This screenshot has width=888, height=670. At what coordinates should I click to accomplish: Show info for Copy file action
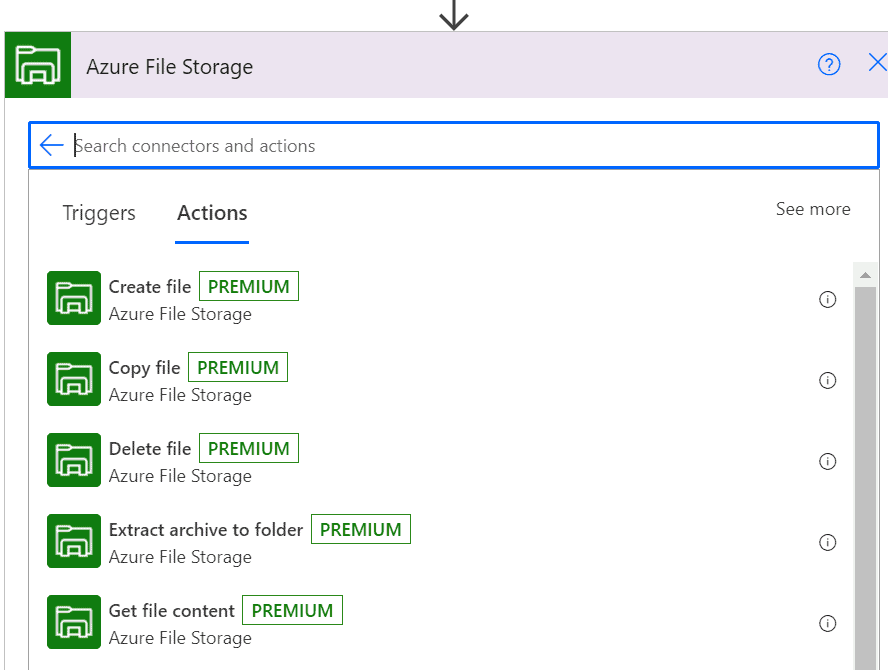pos(827,380)
